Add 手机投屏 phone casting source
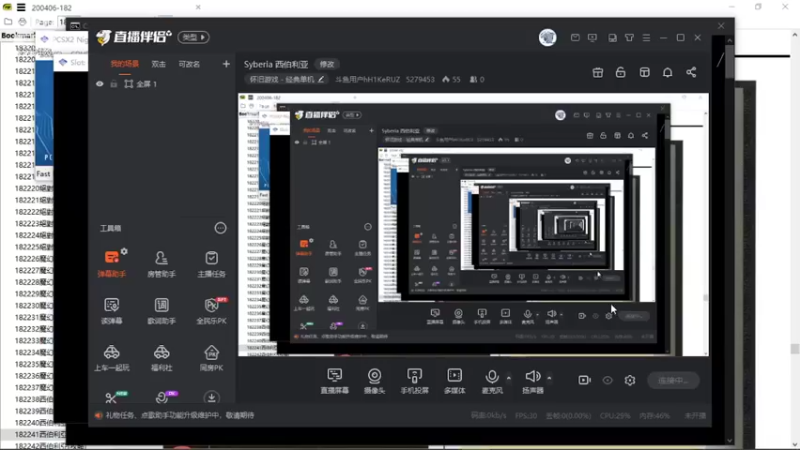Screen dimensions: 800x450 click(x=414, y=381)
